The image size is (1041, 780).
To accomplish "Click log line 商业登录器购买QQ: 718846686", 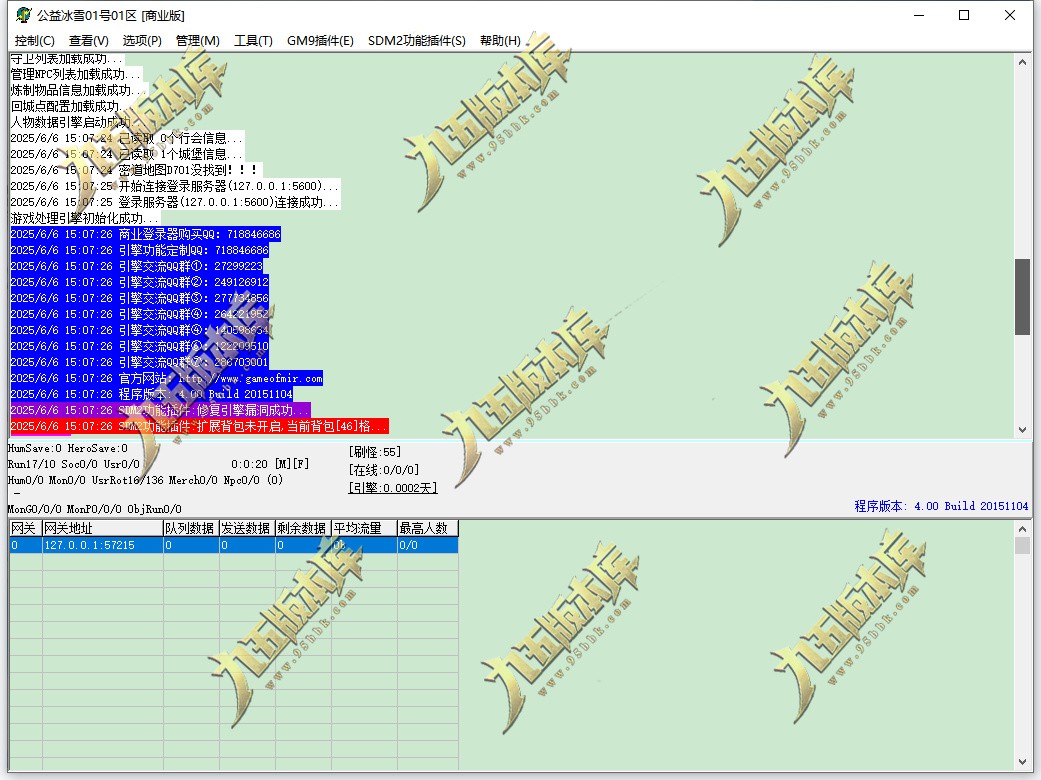I will (x=145, y=234).
